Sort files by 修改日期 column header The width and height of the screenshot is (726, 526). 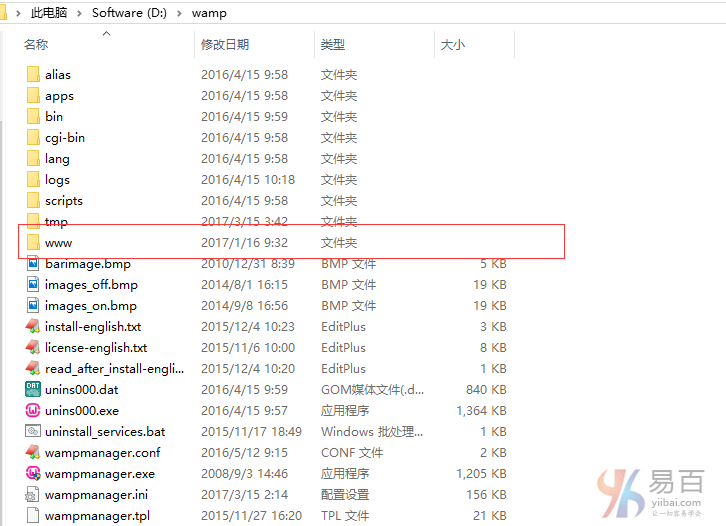tap(225, 45)
